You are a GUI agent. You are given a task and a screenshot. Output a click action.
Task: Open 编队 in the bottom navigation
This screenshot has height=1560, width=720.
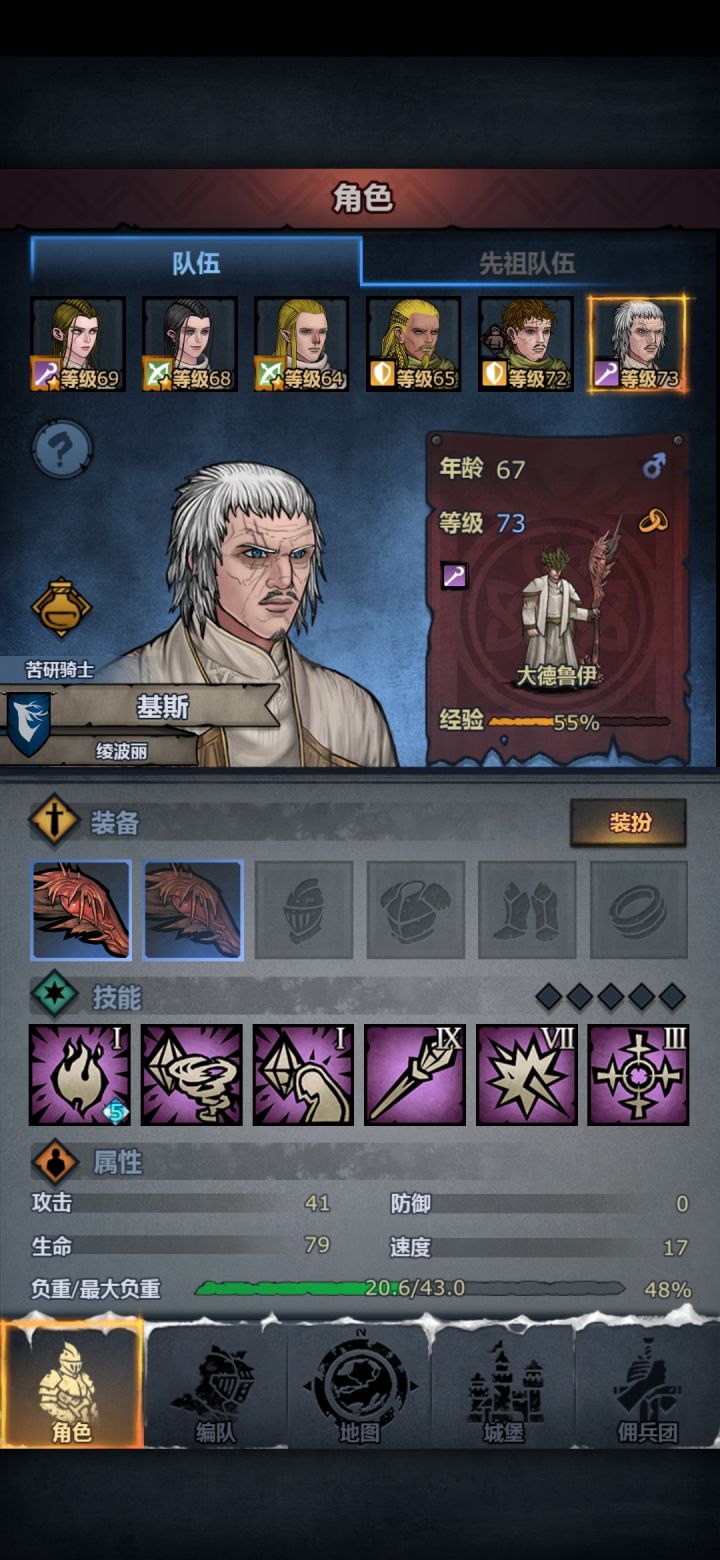215,1388
